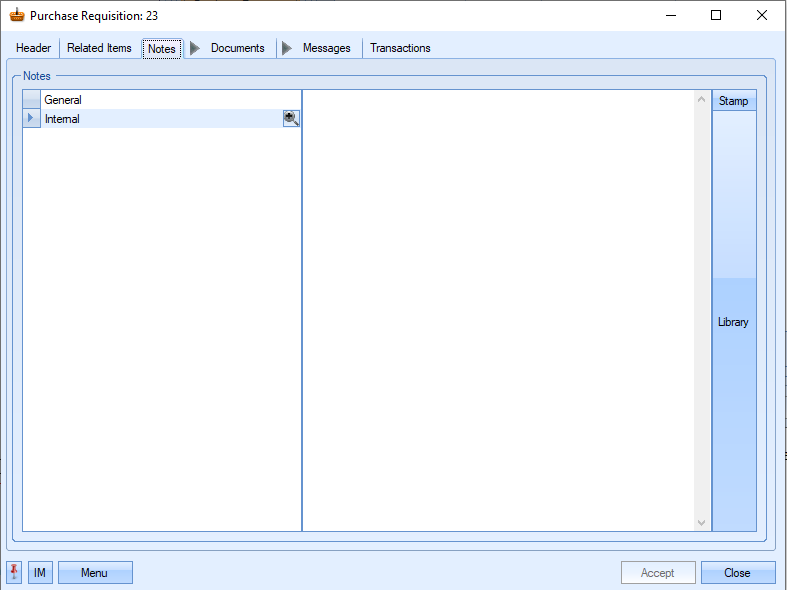Image resolution: width=787 pixels, height=590 pixels.
Task: Click the arrow icon before Documents tab
Action: click(195, 48)
